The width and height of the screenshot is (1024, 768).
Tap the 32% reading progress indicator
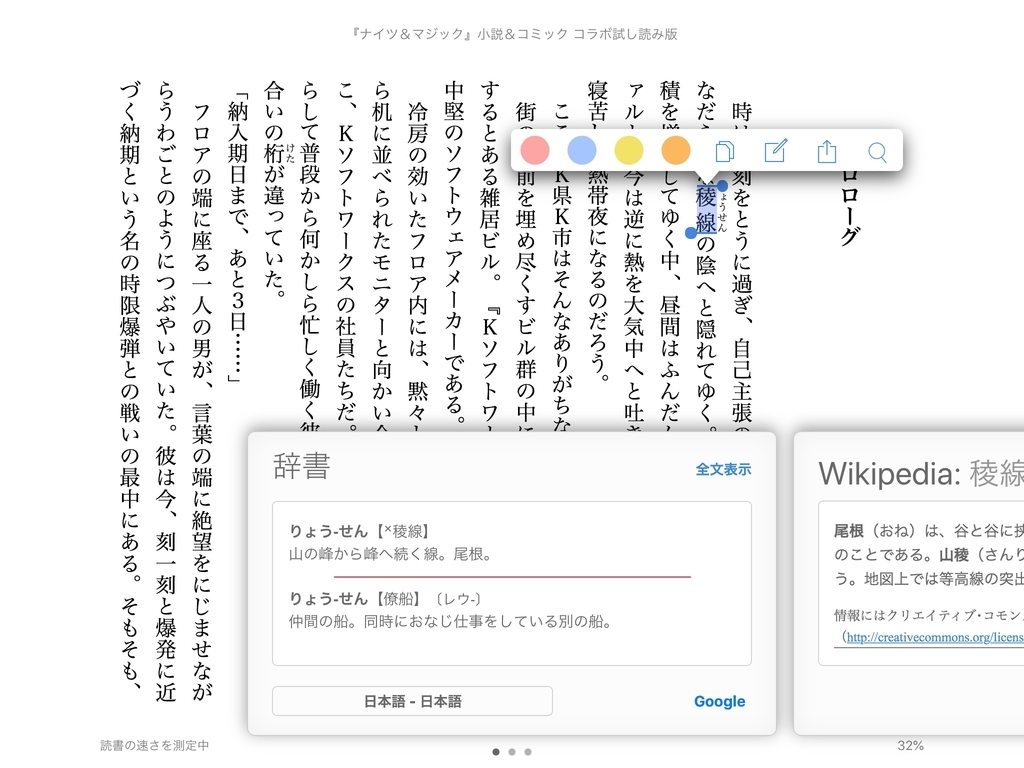tap(908, 745)
